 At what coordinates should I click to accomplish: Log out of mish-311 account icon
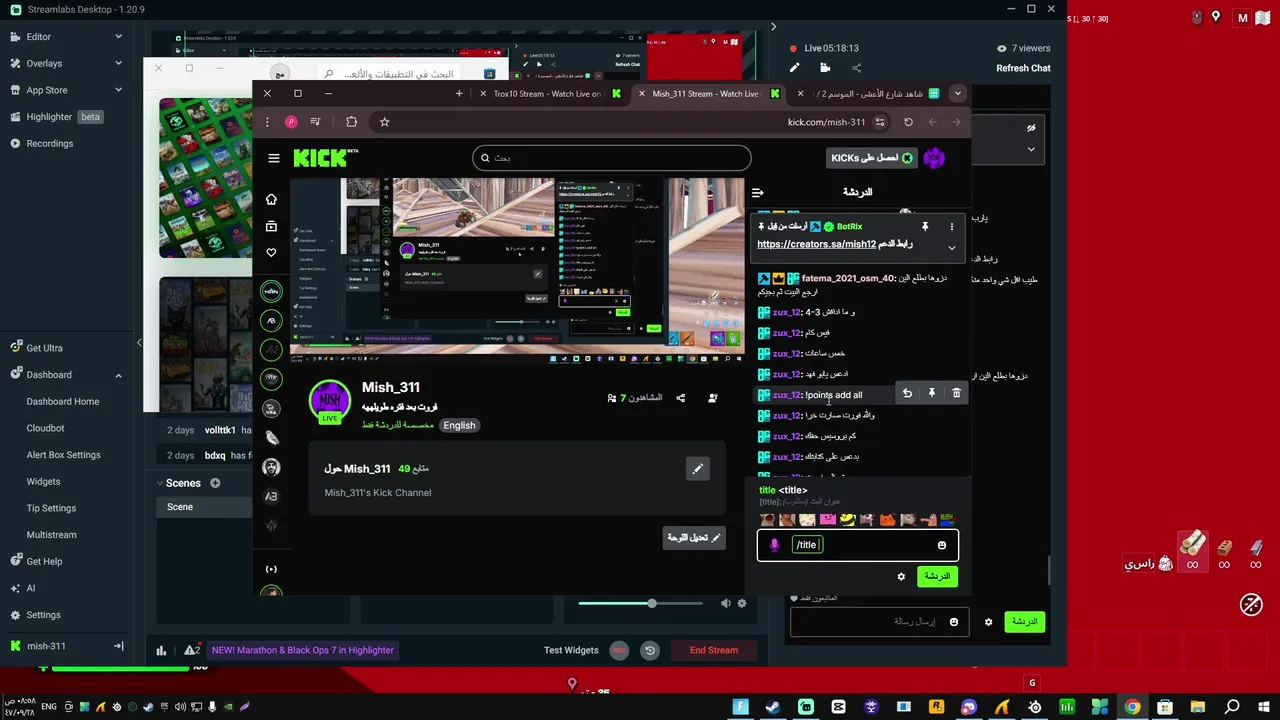pos(118,646)
